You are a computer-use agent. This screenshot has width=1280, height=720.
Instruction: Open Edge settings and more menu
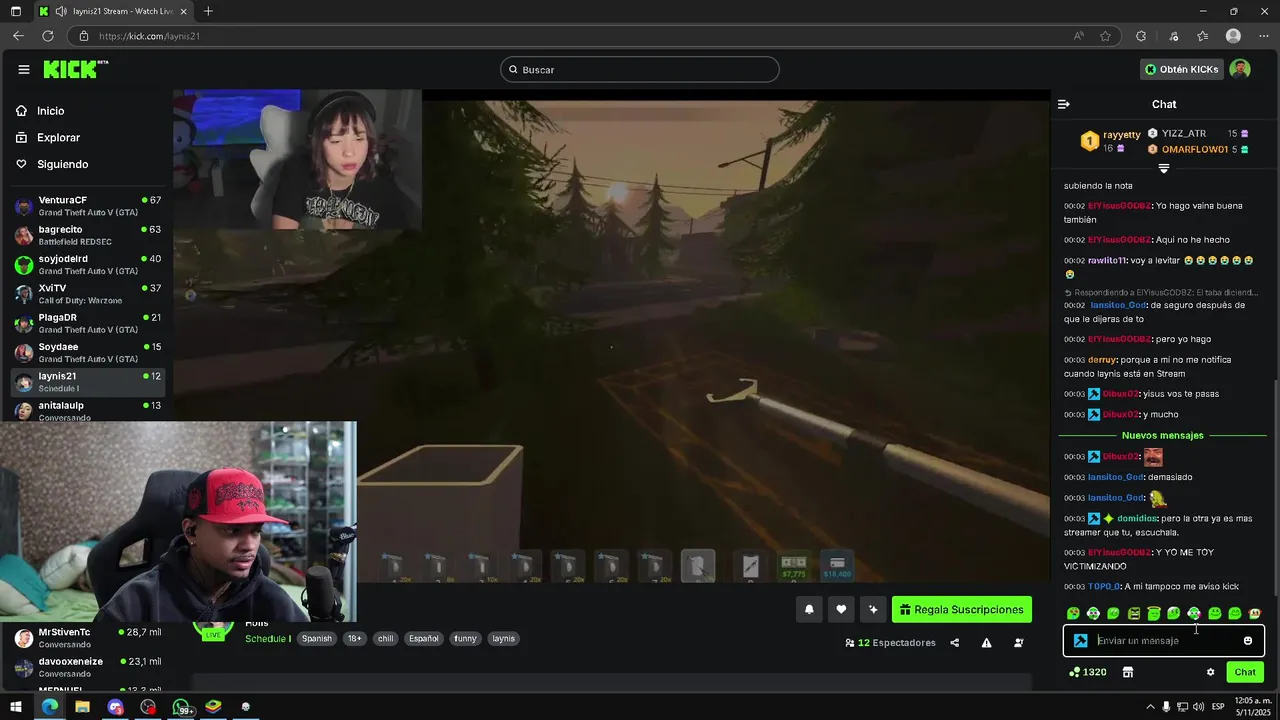click(1263, 36)
